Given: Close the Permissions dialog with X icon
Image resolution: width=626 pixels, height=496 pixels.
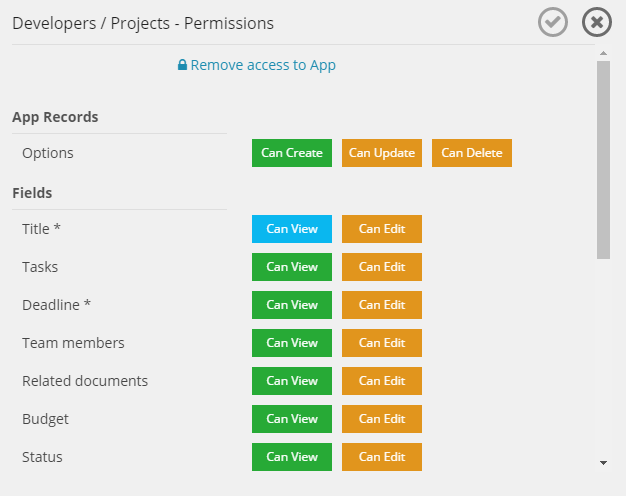Looking at the screenshot, I should tap(596, 22).
